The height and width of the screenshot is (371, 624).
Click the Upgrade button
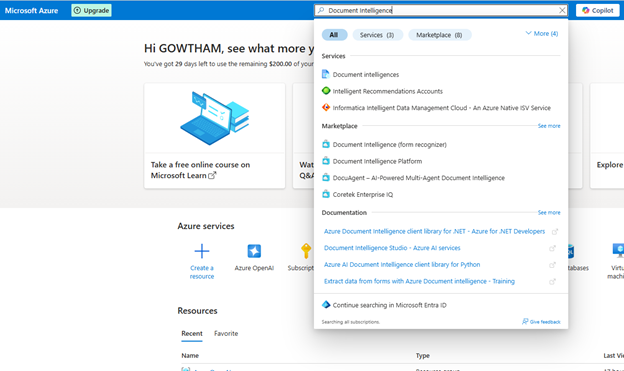(x=92, y=10)
